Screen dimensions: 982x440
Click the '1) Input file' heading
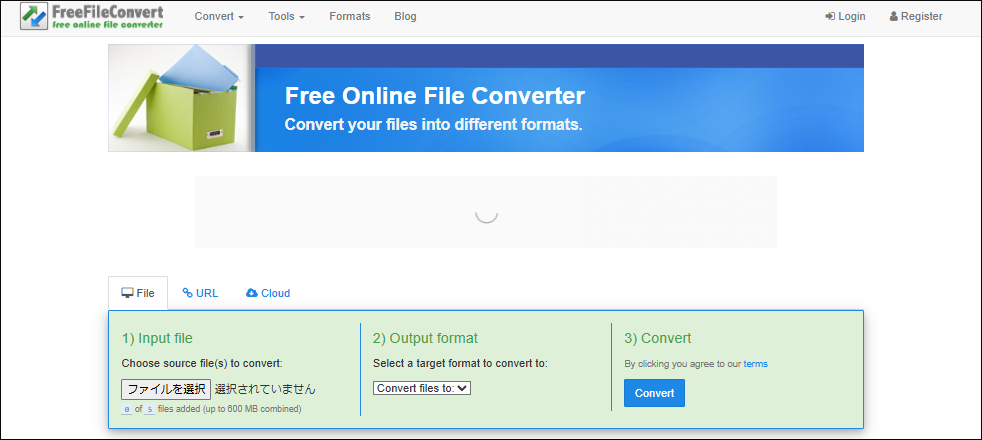pyautogui.click(x=157, y=339)
